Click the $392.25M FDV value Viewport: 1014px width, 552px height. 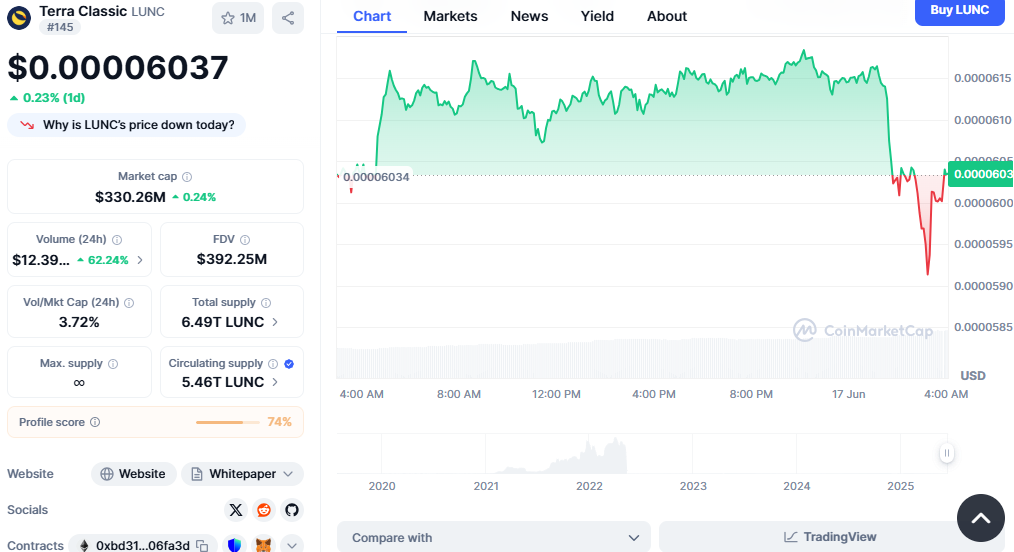click(232, 259)
